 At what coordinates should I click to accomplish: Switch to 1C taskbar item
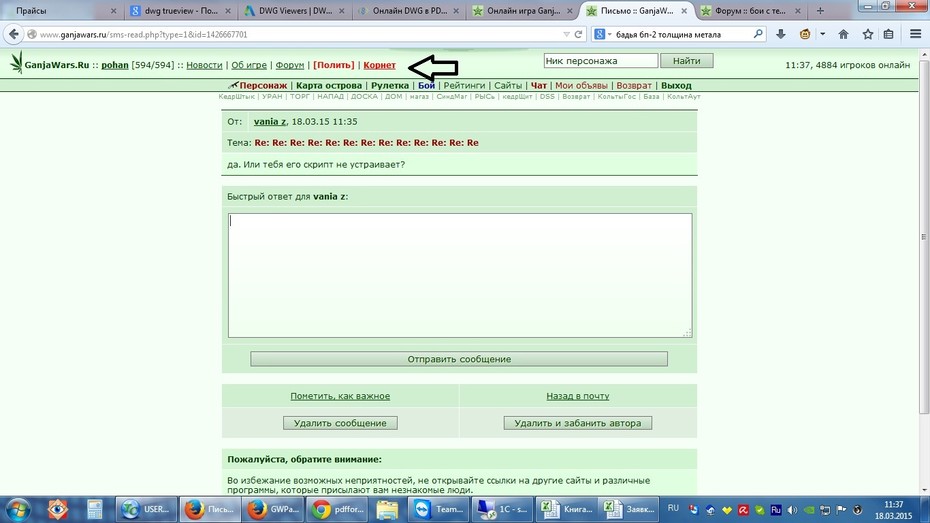[x=503, y=509]
